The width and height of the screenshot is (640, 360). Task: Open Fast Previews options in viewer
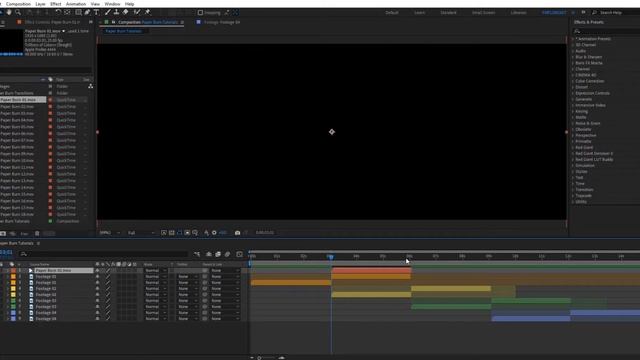pos(164,233)
